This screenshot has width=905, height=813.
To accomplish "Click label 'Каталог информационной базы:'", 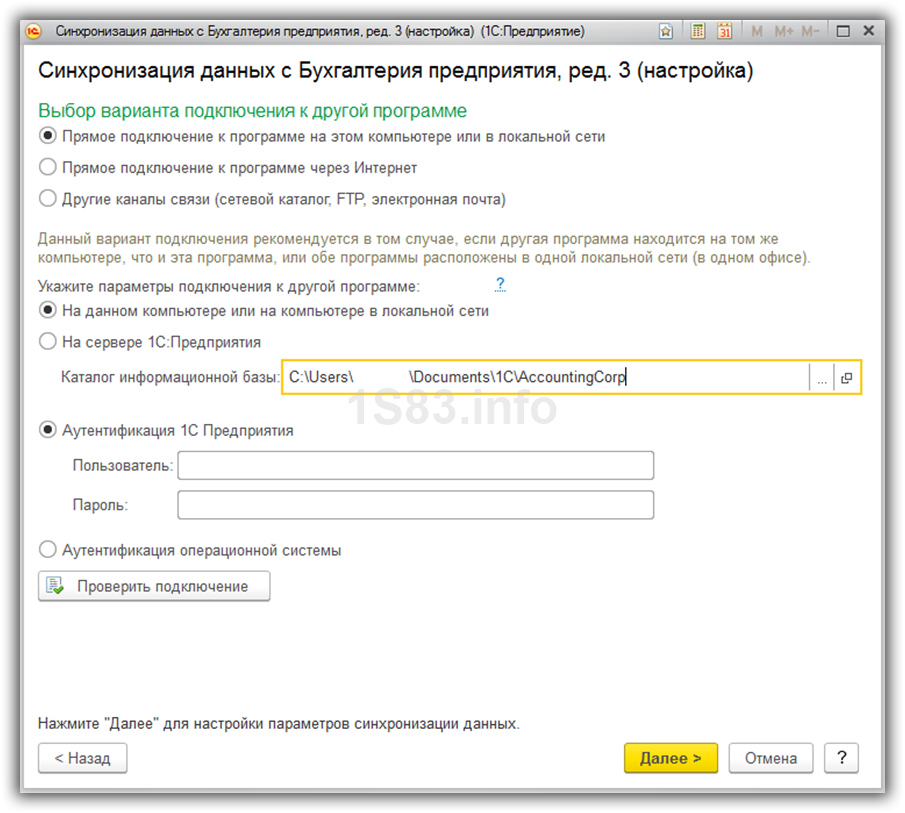I will click(170, 377).
